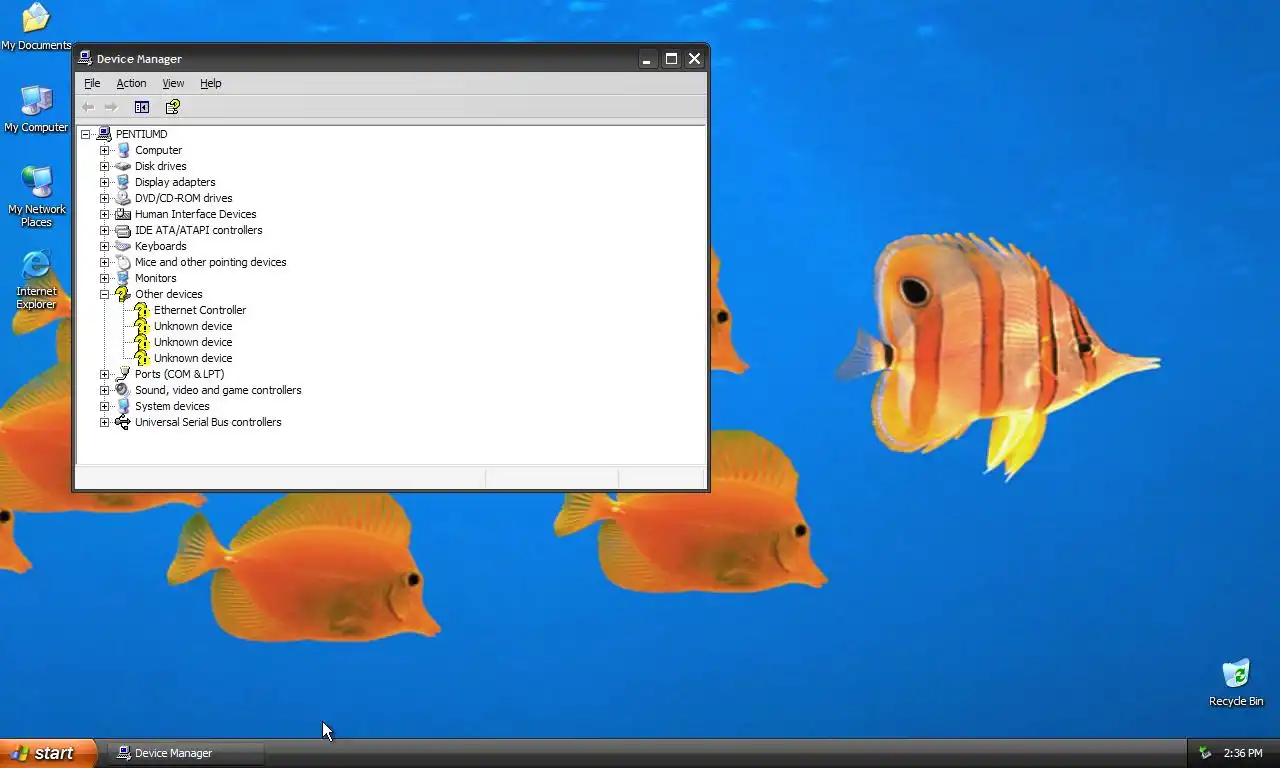Viewport: 1280px width, 768px height.
Task: Click the Back arrow toolbar icon
Action: pos(88,107)
